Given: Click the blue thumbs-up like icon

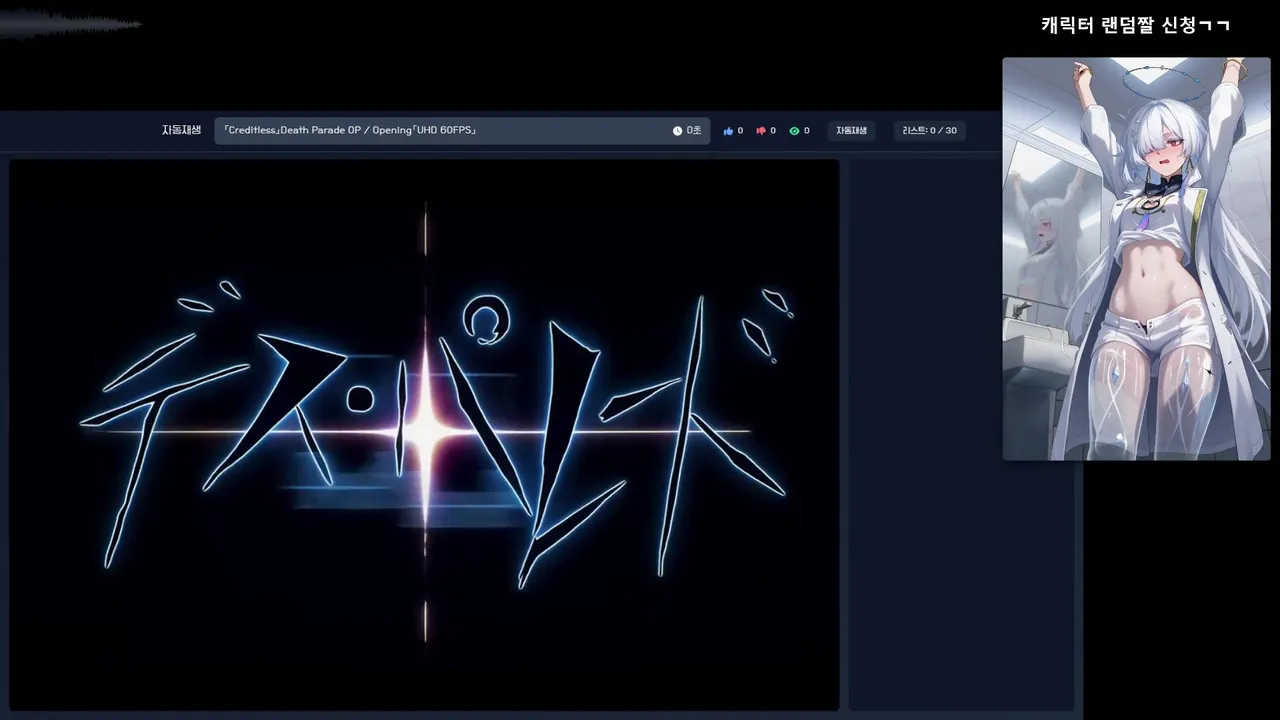Looking at the screenshot, I should pos(728,131).
